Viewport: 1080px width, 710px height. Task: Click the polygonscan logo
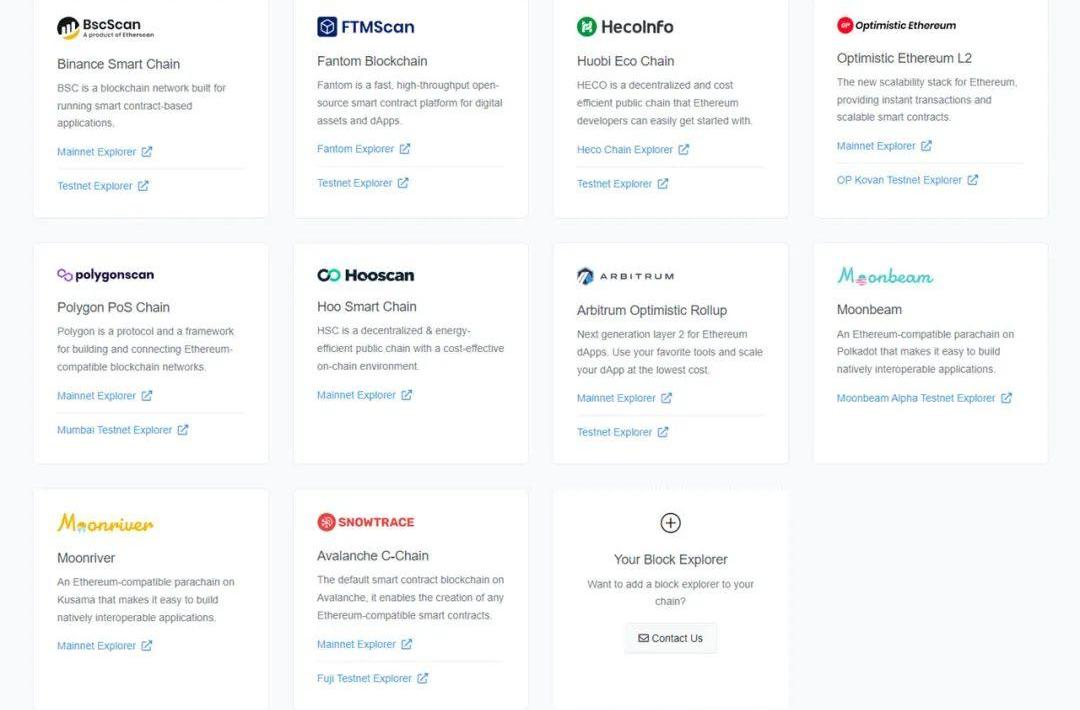105,275
